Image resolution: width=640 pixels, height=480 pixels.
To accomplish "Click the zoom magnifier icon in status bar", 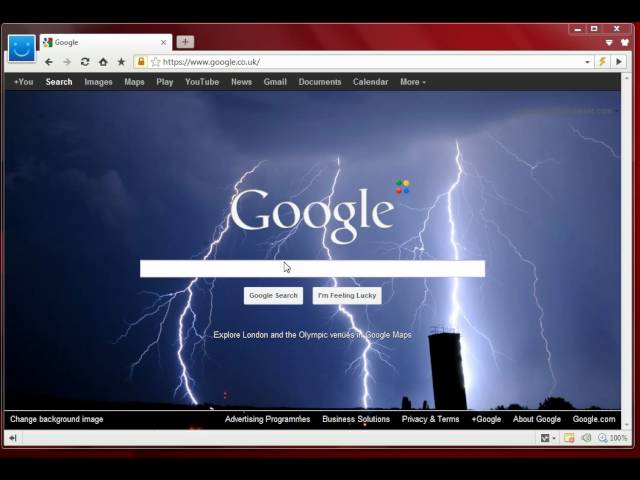I will (x=602, y=438).
